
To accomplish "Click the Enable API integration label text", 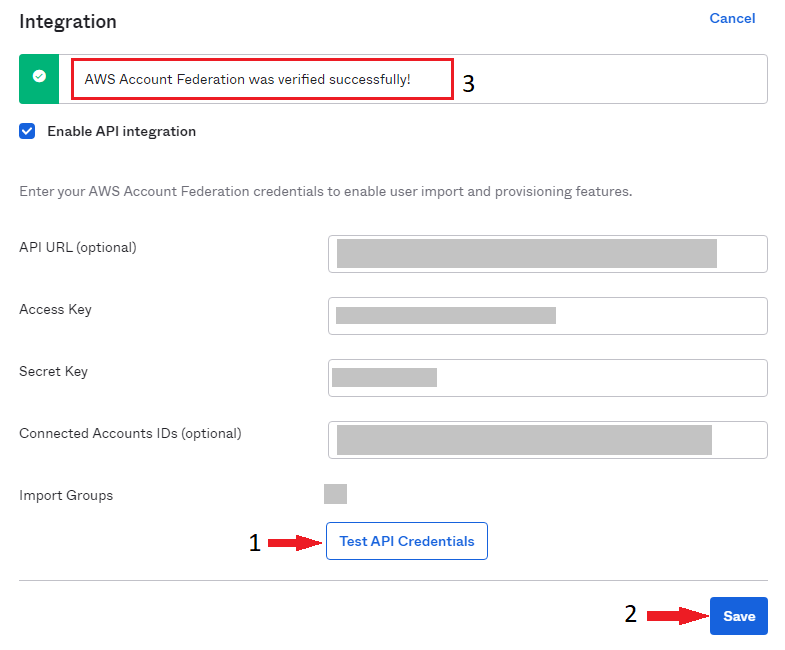I will click(121, 131).
